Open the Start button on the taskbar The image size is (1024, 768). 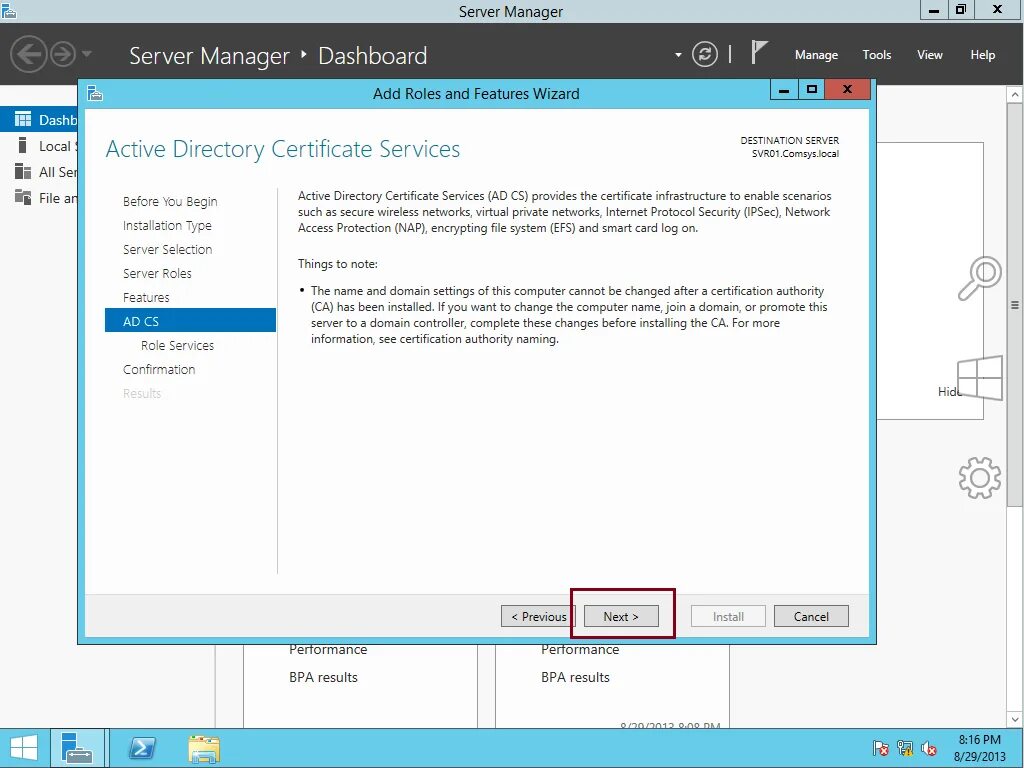[24, 748]
